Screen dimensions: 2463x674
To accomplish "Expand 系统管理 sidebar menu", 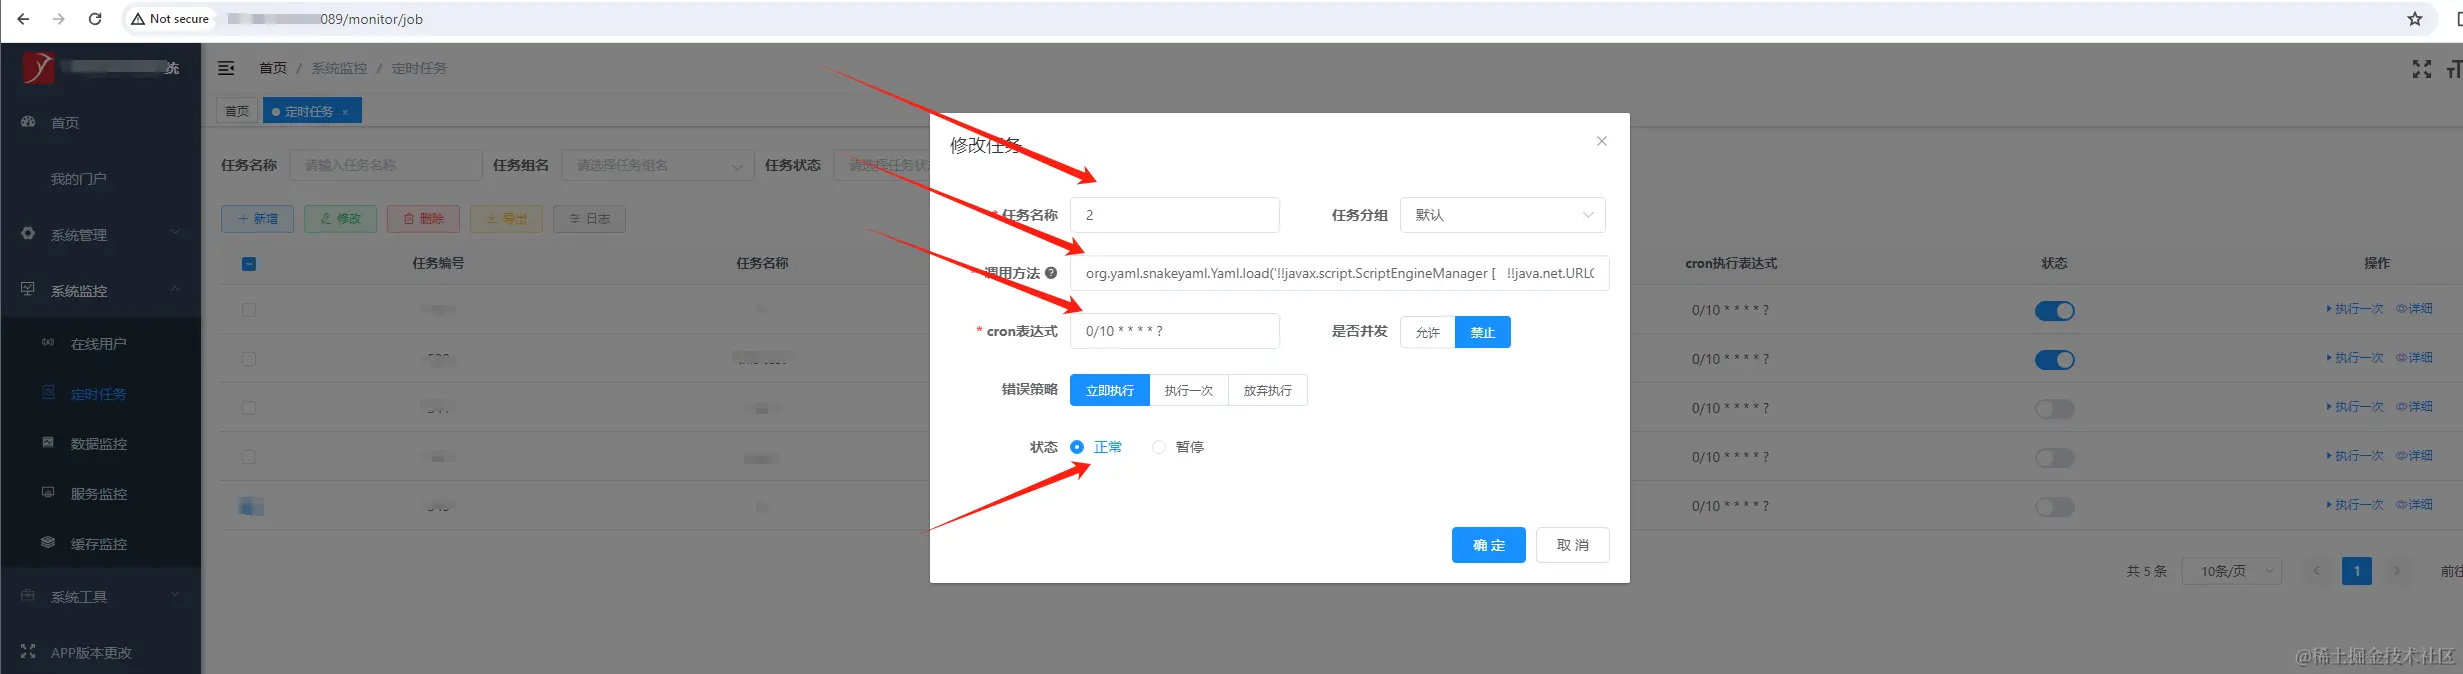I will coord(100,234).
